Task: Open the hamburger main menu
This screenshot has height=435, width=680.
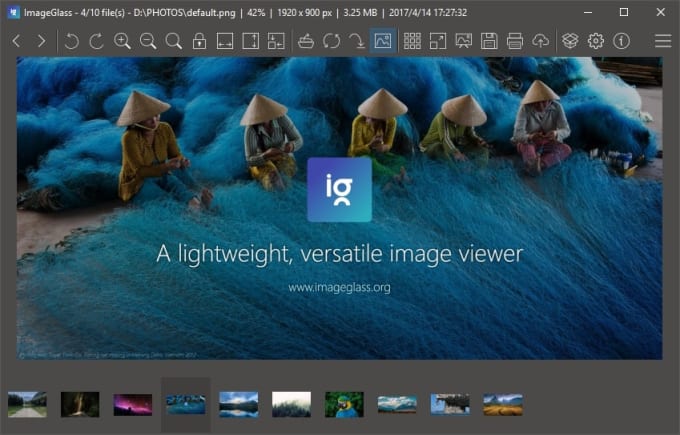Action: pyautogui.click(x=663, y=41)
